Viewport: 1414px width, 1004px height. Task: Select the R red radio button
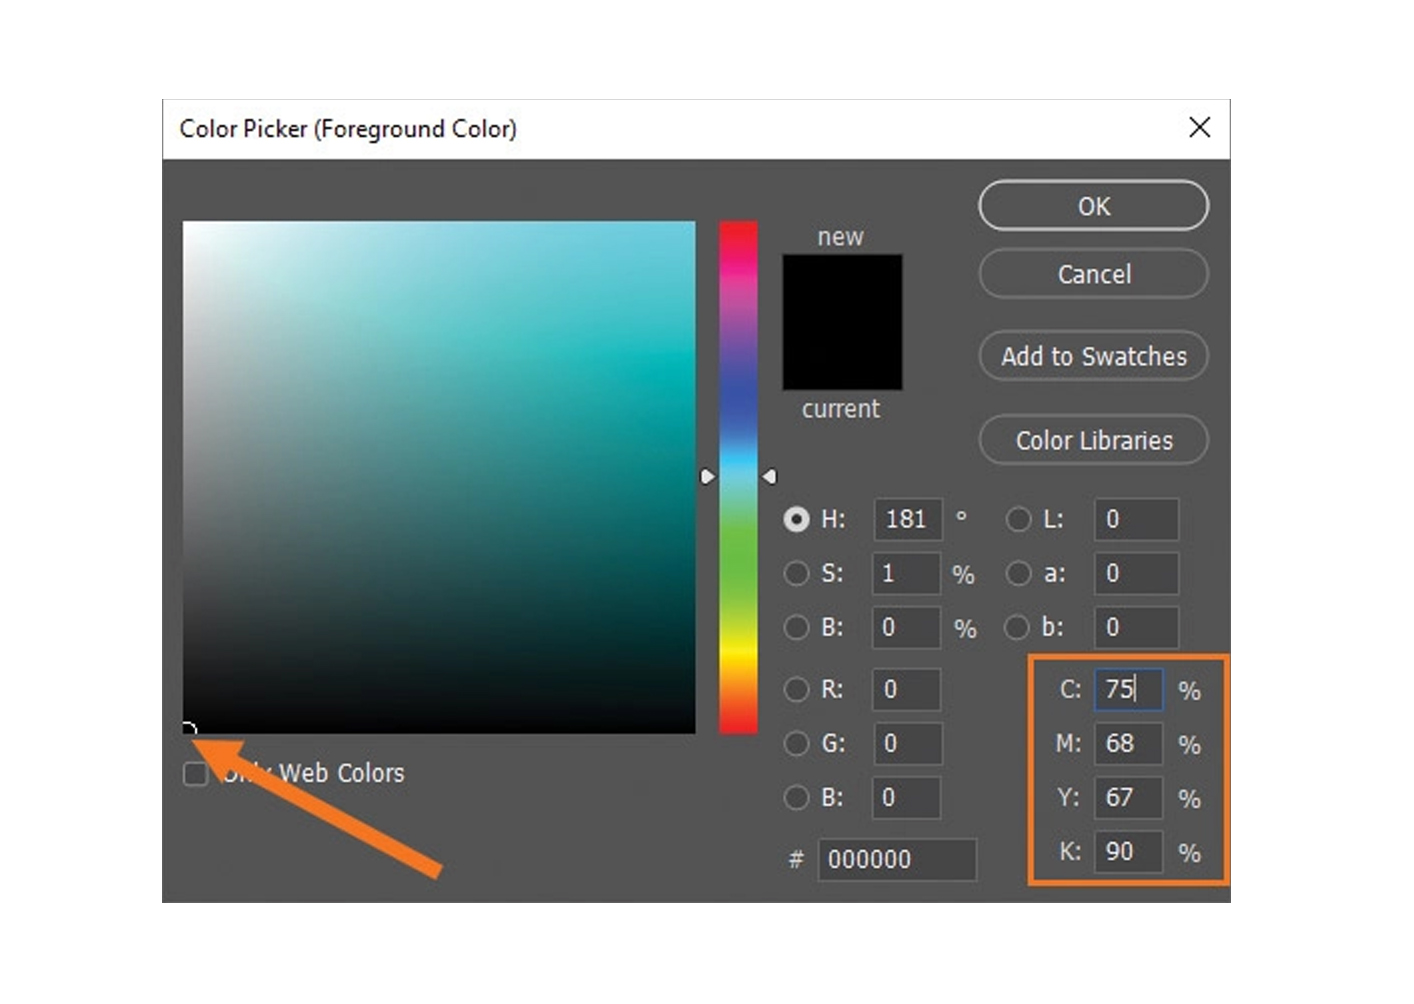point(796,689)
